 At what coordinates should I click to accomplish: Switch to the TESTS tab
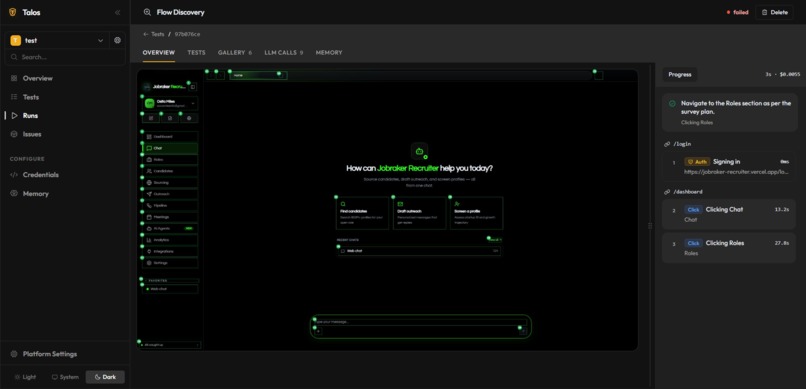196,52
